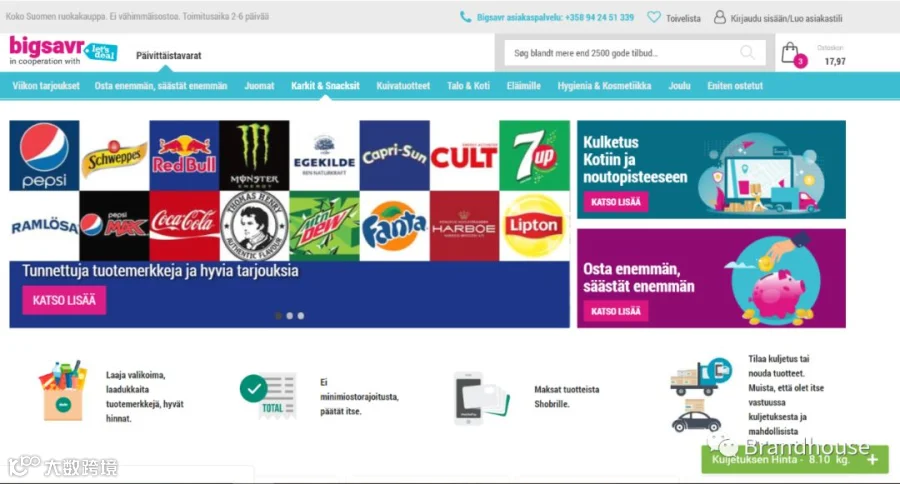Select the Coca-Cola brand logo
The image size is (900, 484).
click(x=184, y=226)
